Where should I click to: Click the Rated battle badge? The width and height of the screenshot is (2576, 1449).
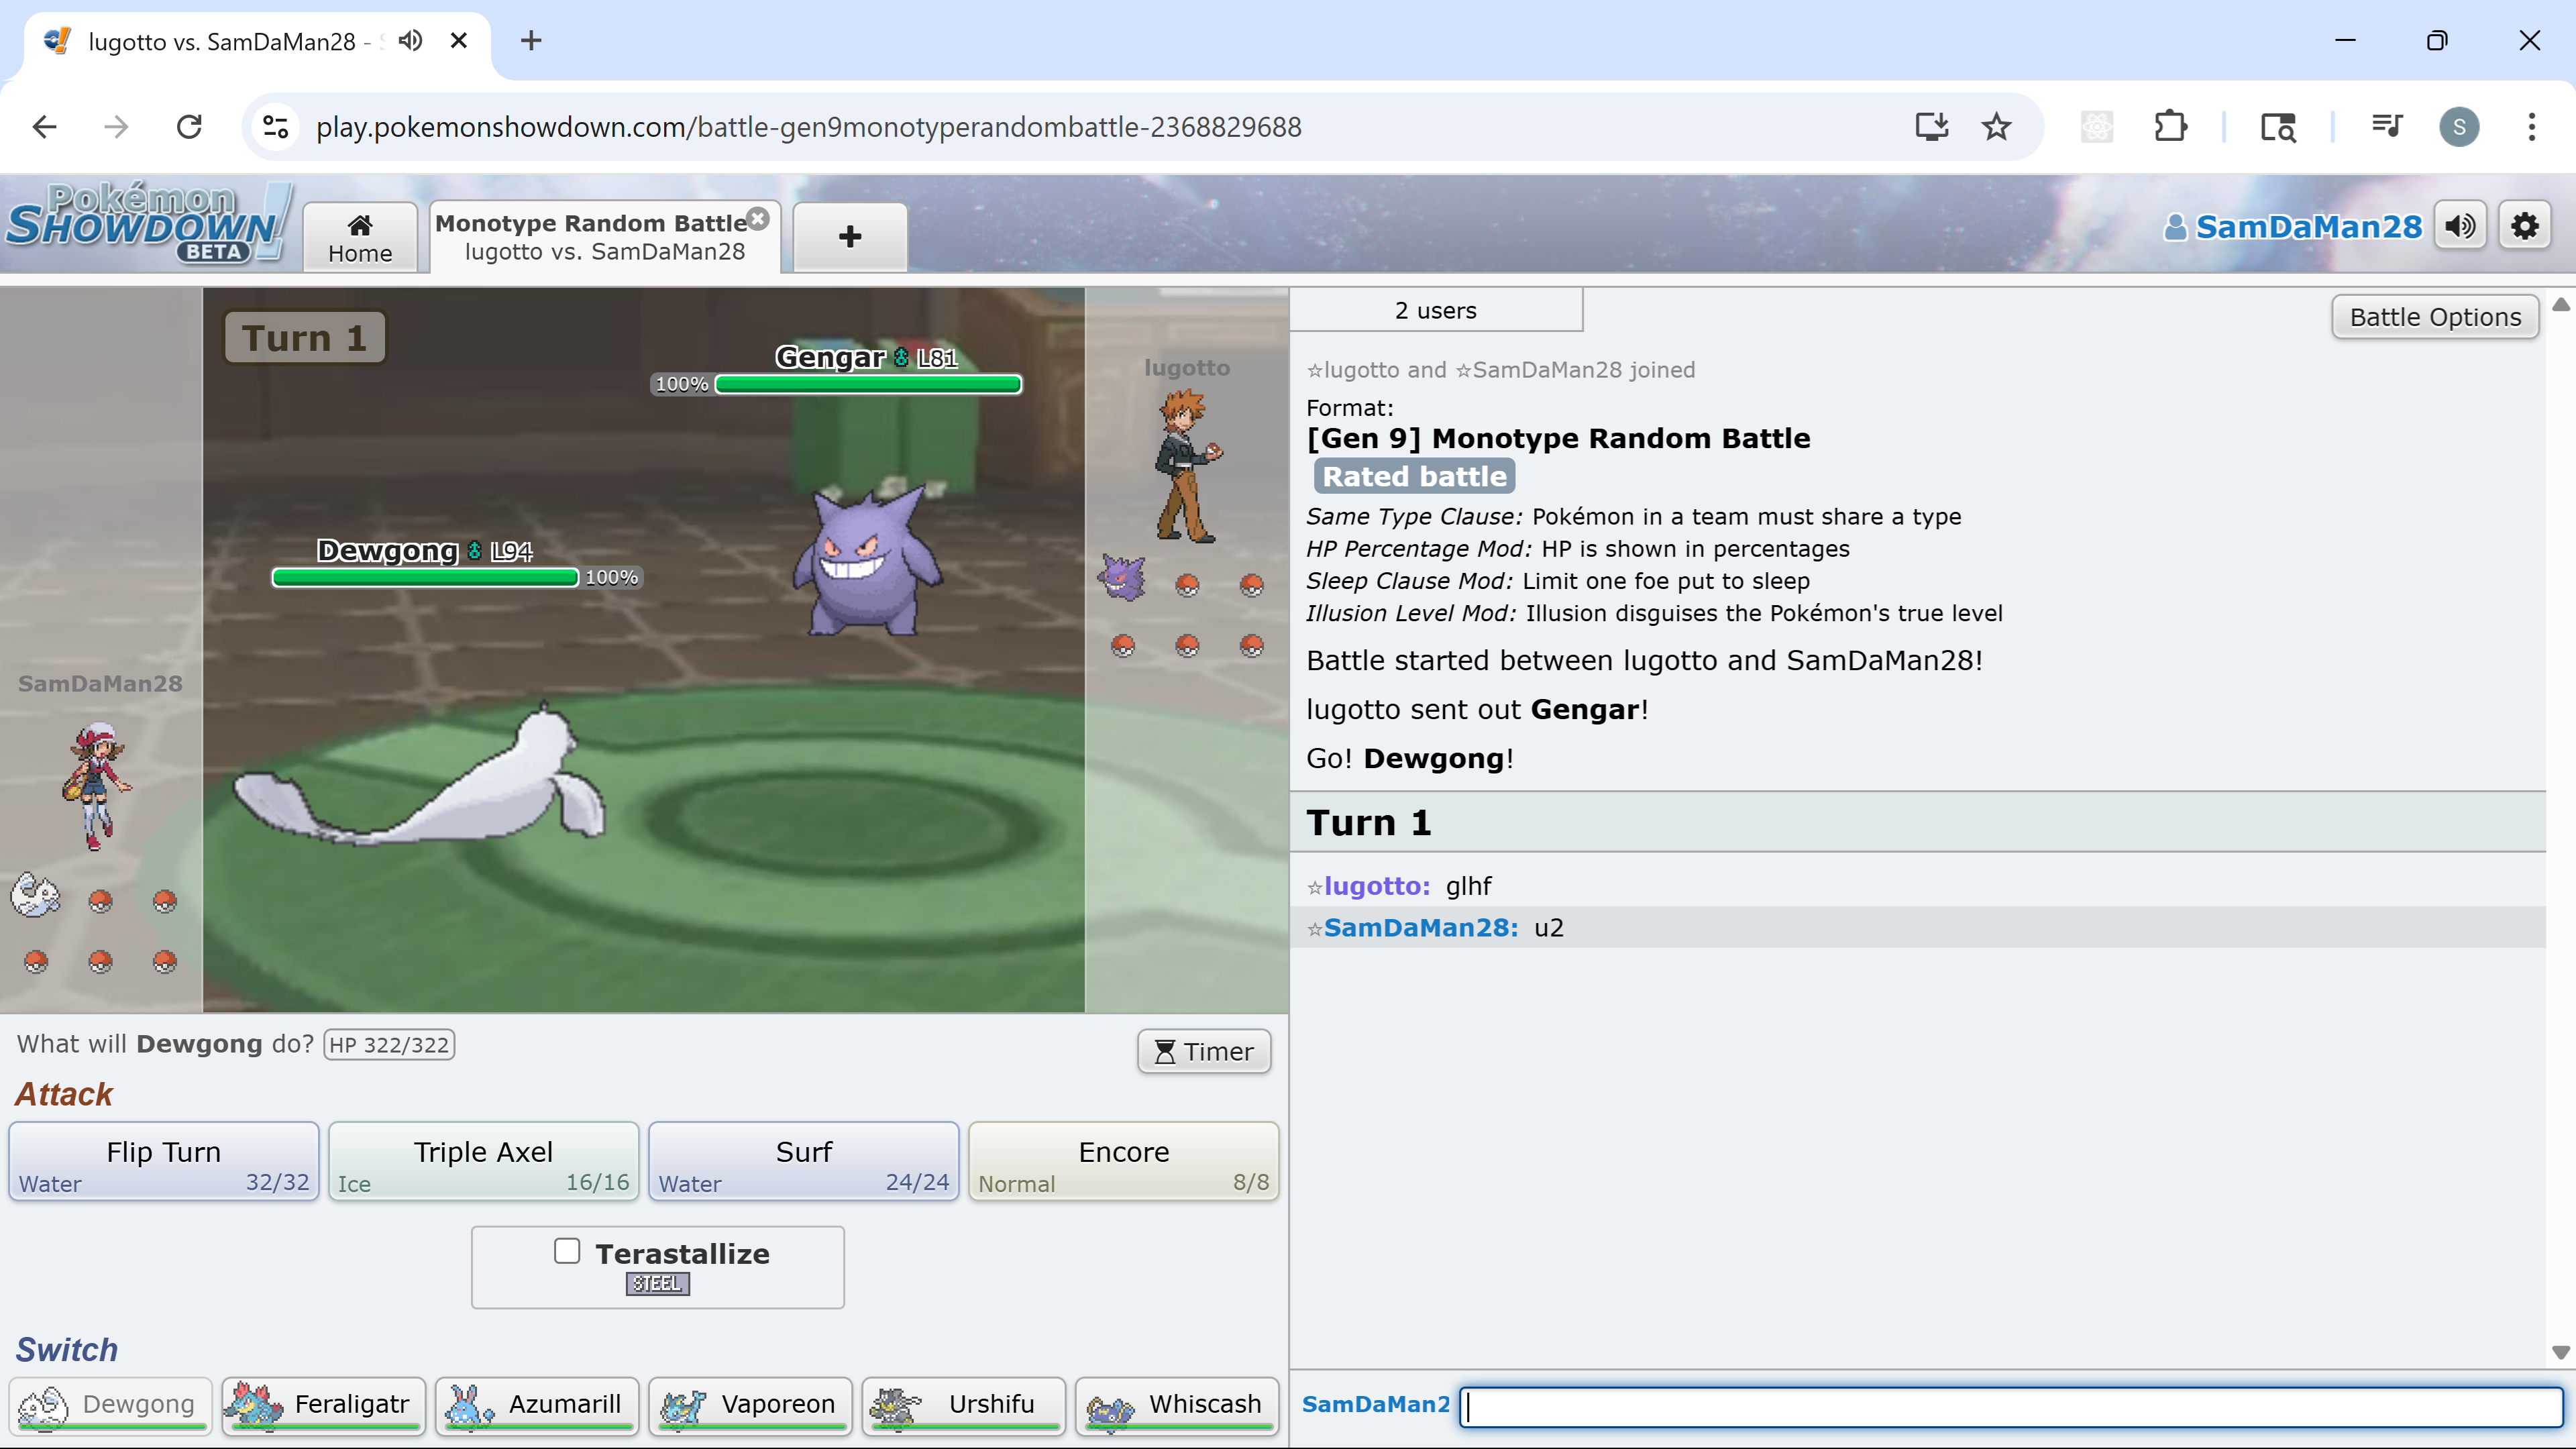[1414, 477]
